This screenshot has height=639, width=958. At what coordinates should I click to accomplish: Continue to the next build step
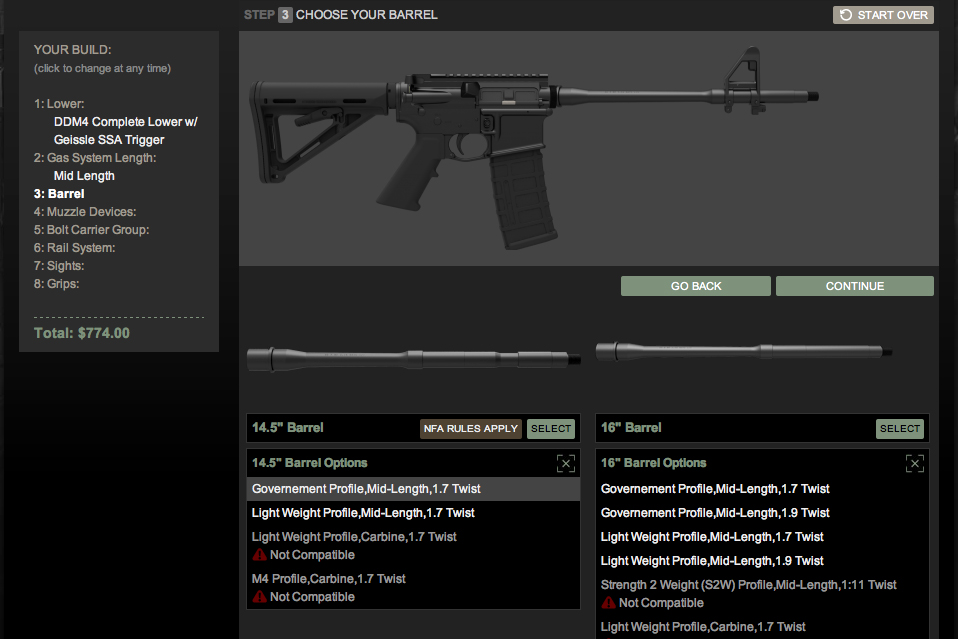(854, 286)
